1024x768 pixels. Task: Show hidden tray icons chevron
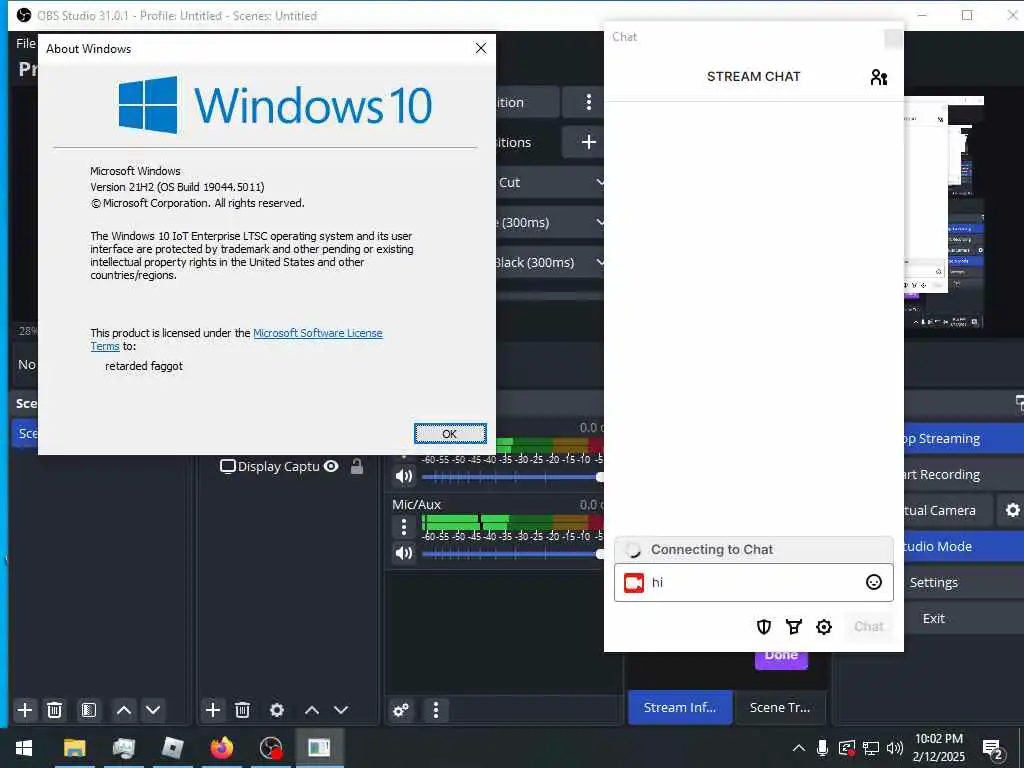pyautogui.click(x=799, y=748)
